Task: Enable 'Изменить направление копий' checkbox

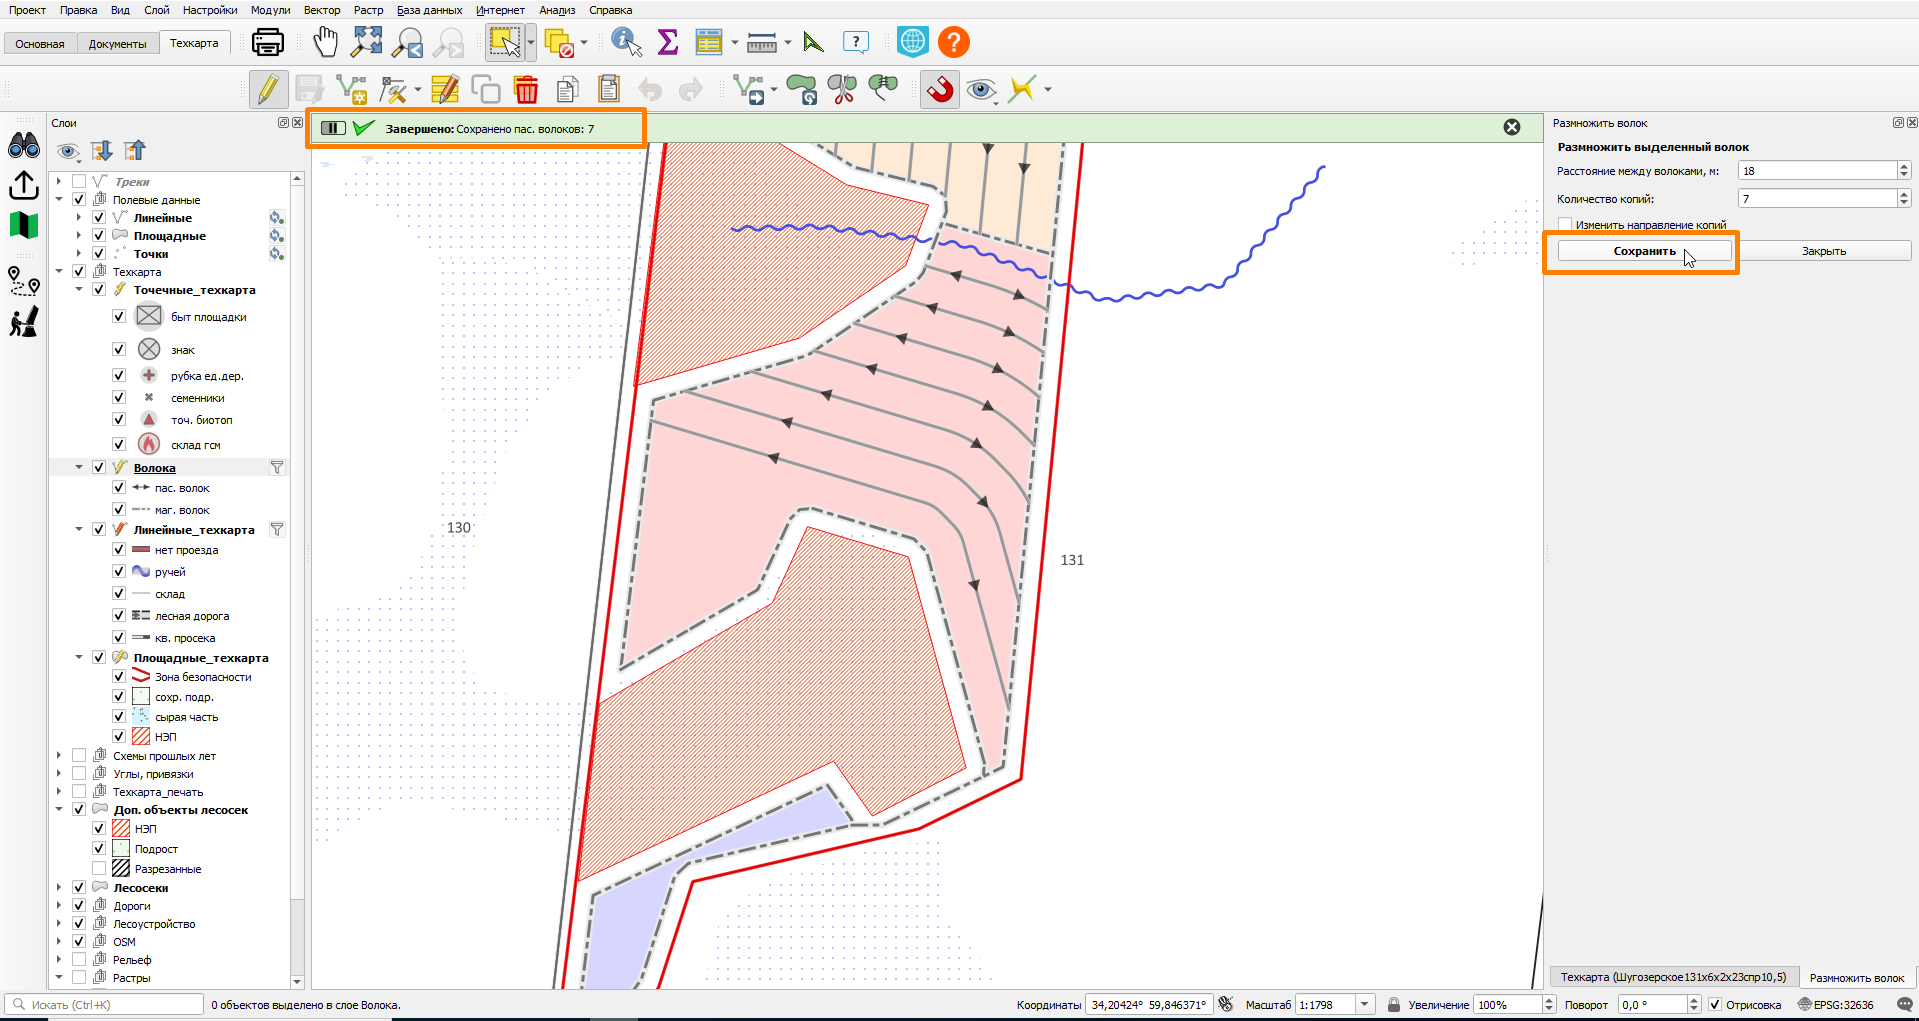Action: tap(1565, 225)
